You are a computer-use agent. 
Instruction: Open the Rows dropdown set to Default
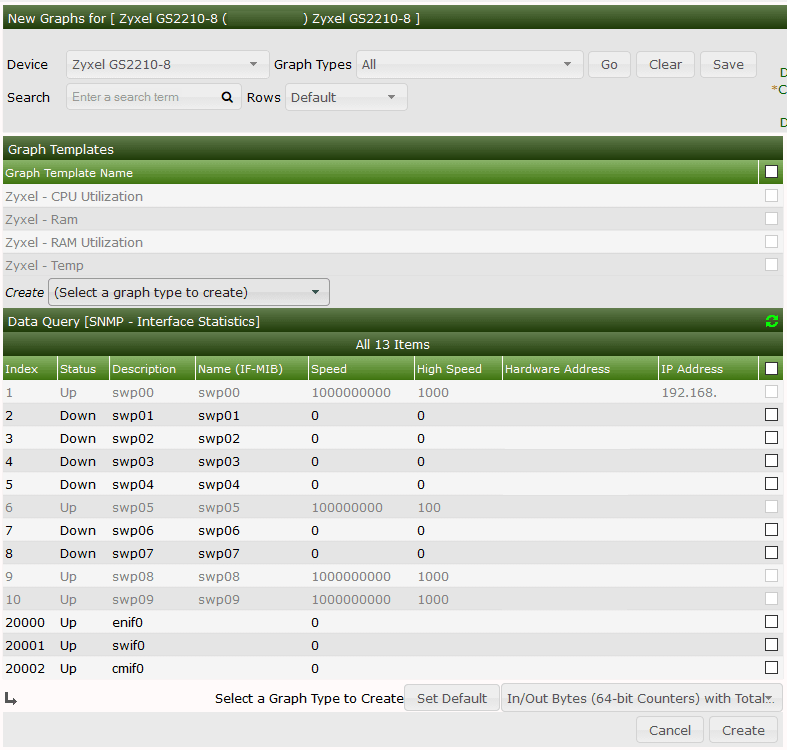point(346,97)
